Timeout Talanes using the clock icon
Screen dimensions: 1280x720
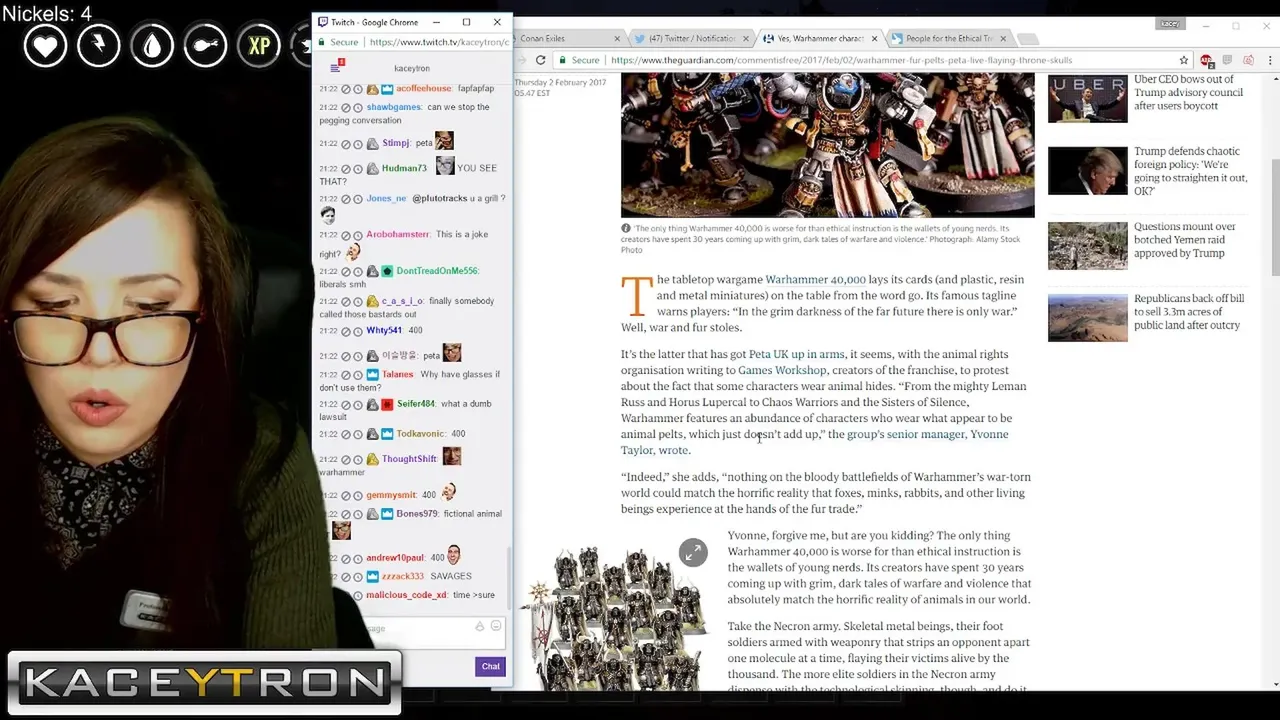click(x=358, y=374)
